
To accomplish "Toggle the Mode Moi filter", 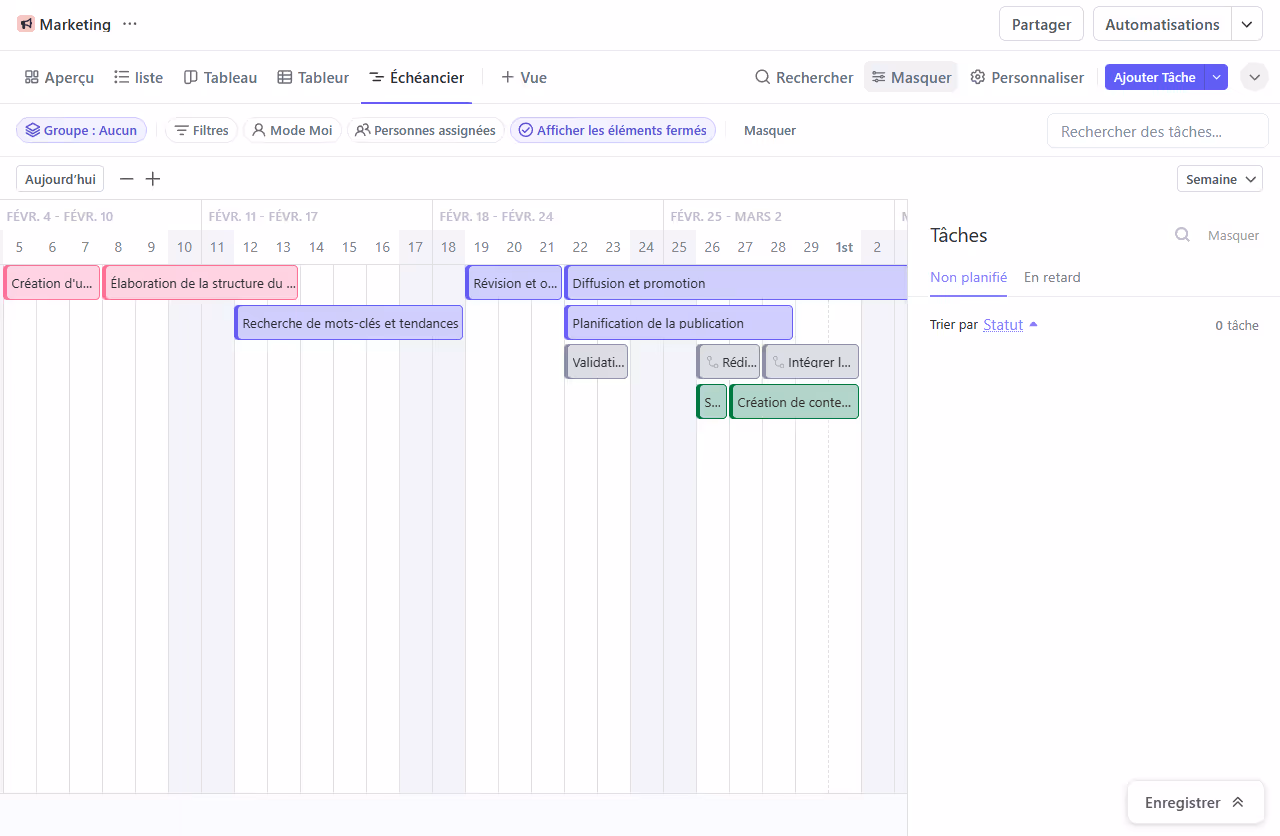I will (292, 130).
